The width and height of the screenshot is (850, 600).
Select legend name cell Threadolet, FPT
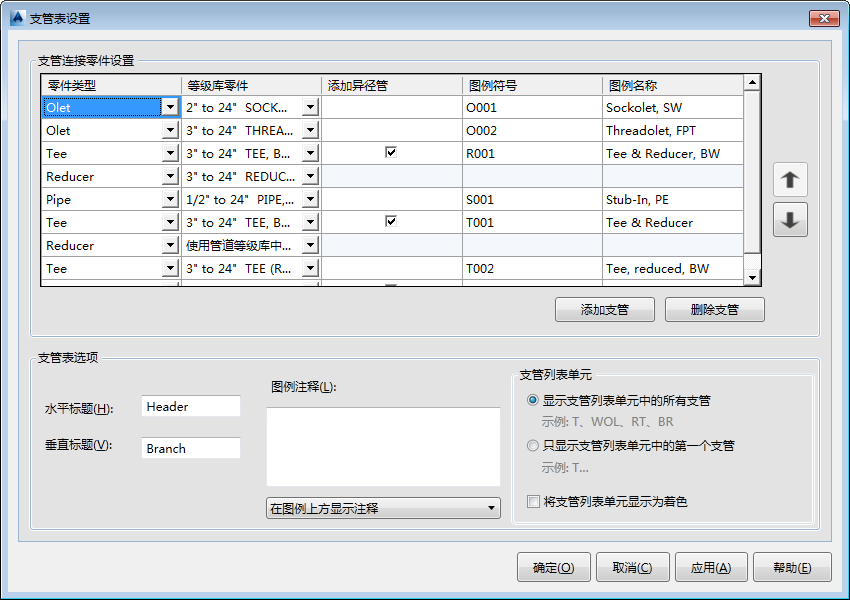point(673,130)
